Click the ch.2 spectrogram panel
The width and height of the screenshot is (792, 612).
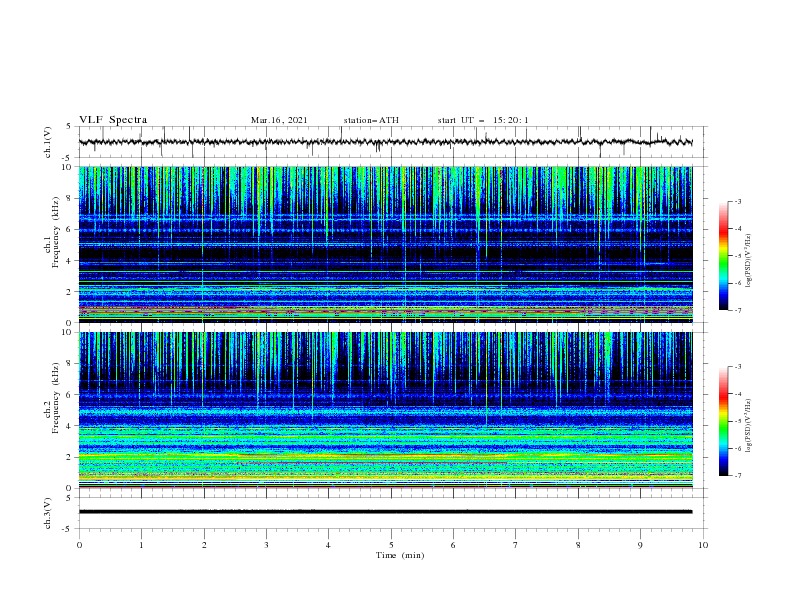click(385, 410)
